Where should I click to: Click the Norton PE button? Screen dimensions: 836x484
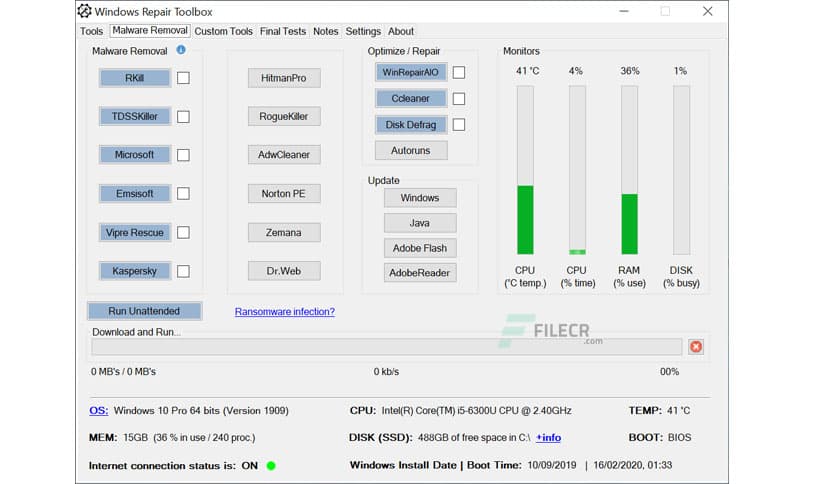(284, 193)
